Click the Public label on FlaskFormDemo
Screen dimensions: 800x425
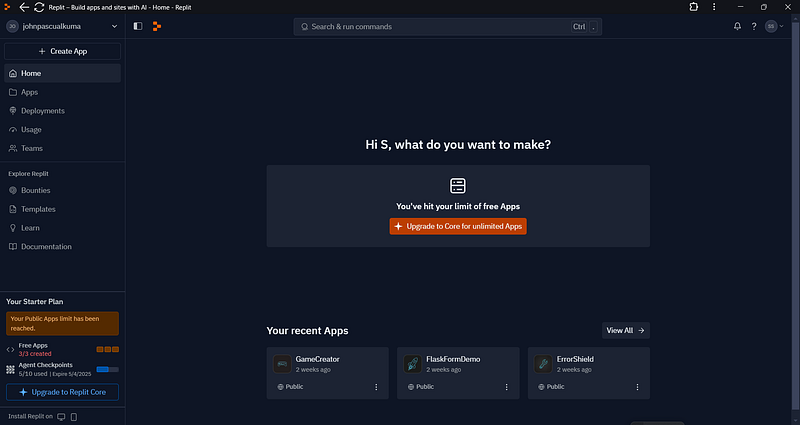click(421, 387)
